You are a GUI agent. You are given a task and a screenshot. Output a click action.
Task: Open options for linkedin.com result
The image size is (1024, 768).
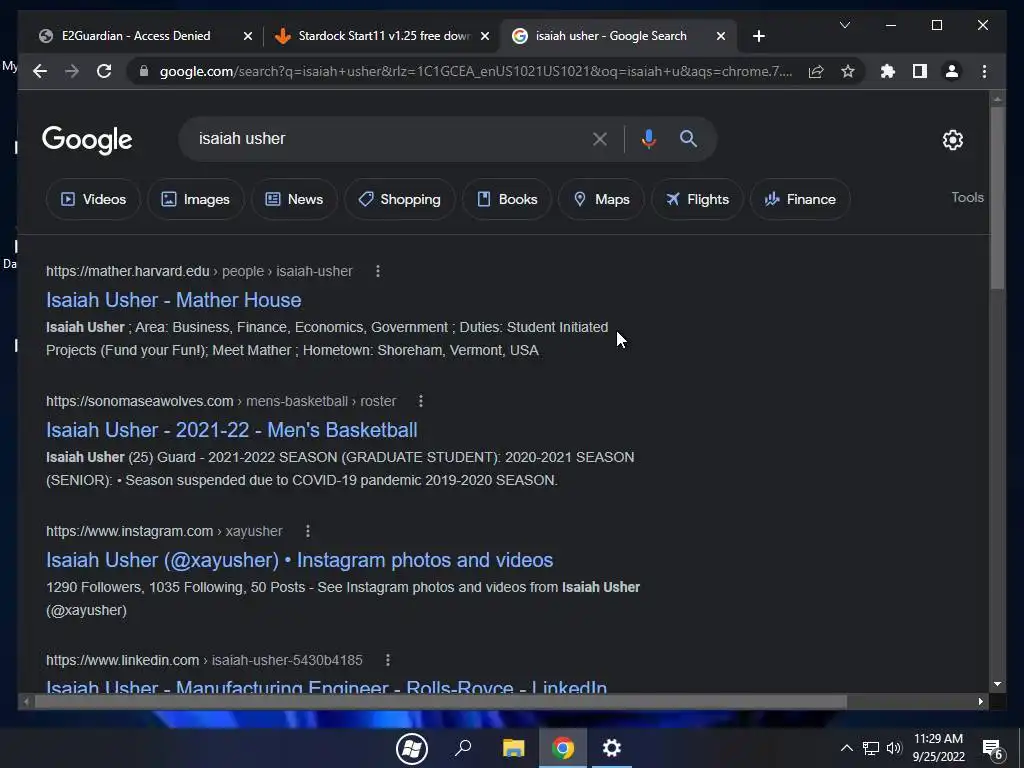[387, 660]
